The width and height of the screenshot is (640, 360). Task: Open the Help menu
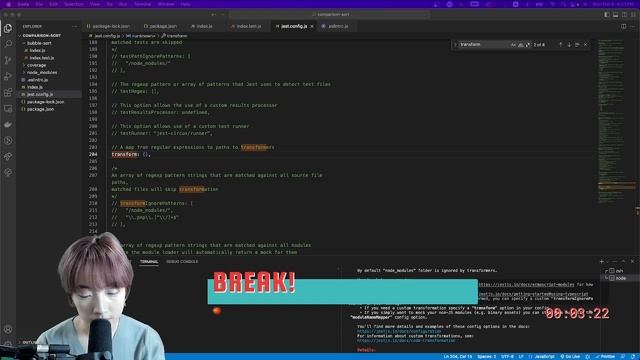[x=185, y=4]
